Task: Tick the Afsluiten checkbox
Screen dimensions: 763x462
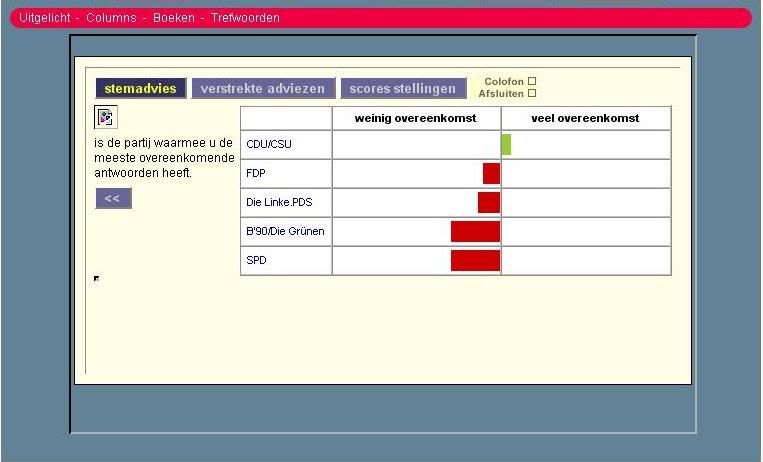Action: [x=532, y=93]
